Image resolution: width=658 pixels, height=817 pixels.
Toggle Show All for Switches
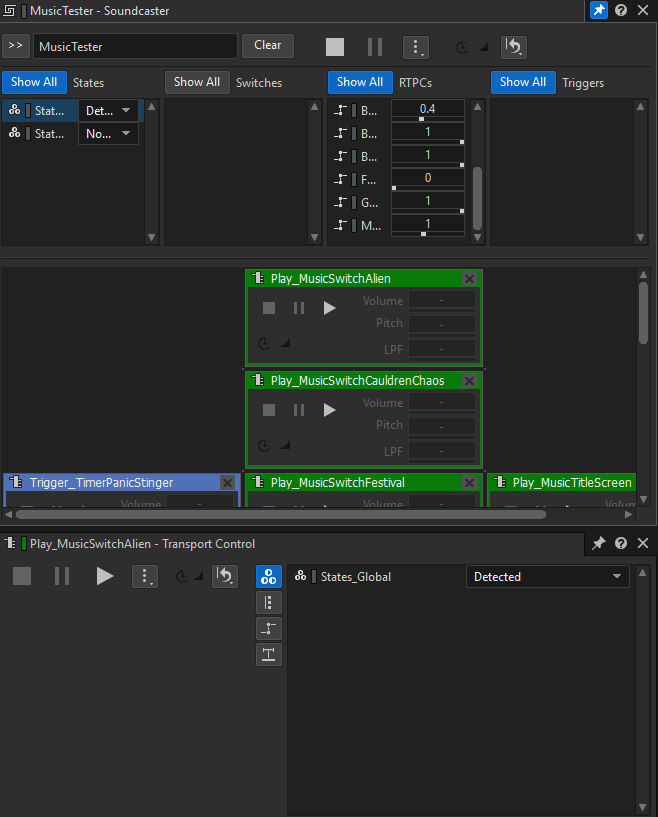click(x=197, y=82)
